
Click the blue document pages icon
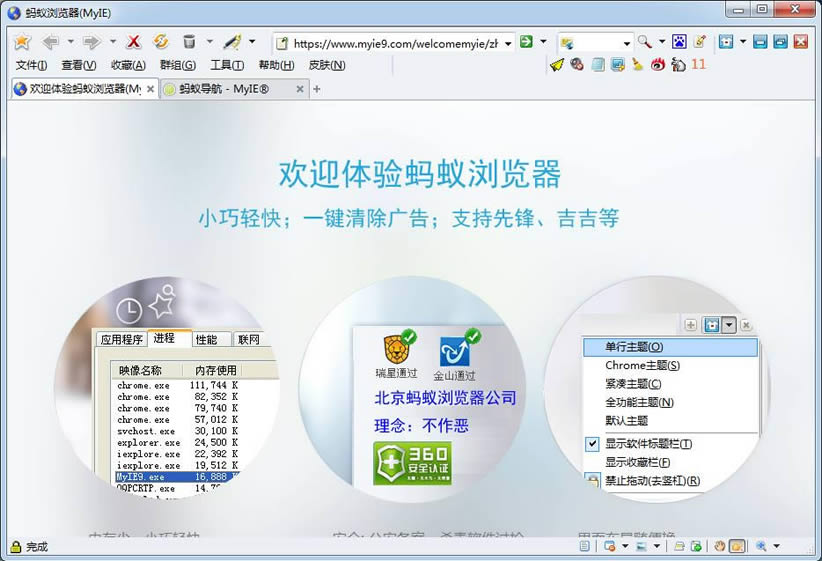[598, 64]
